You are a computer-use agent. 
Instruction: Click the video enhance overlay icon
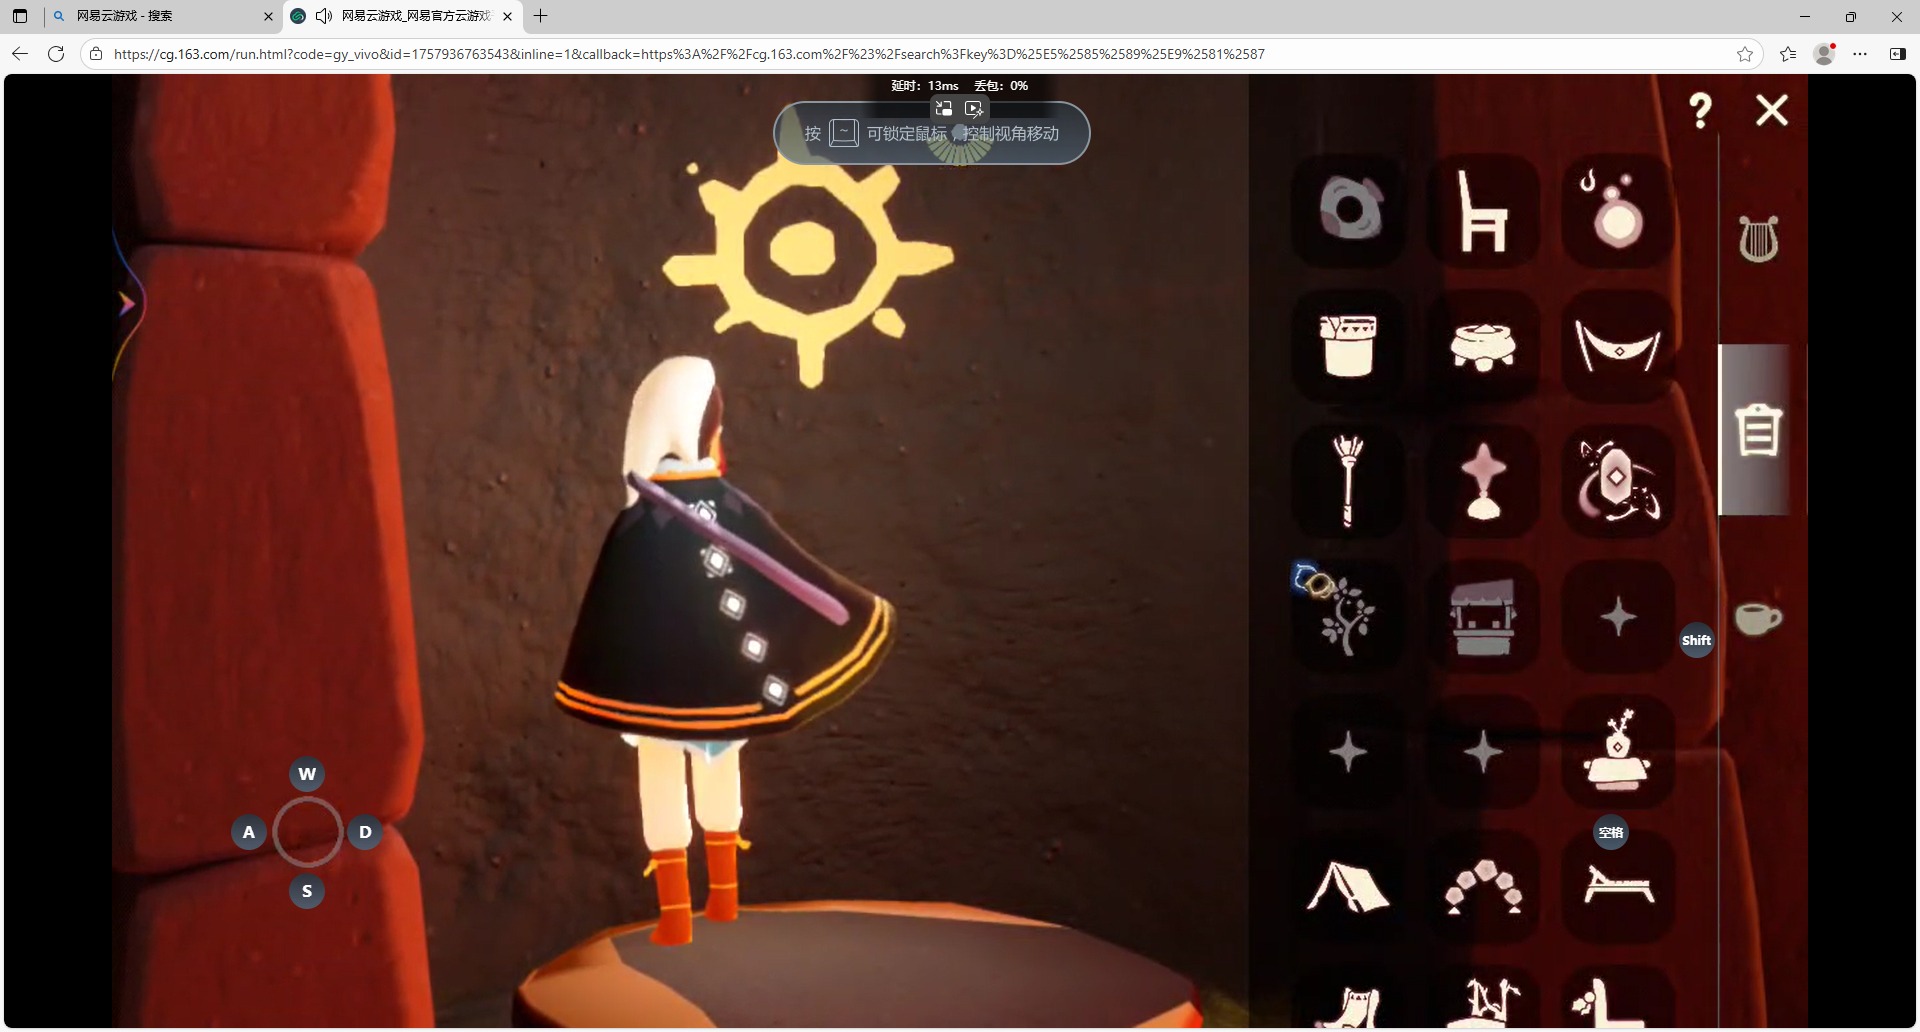click(974, 108)
